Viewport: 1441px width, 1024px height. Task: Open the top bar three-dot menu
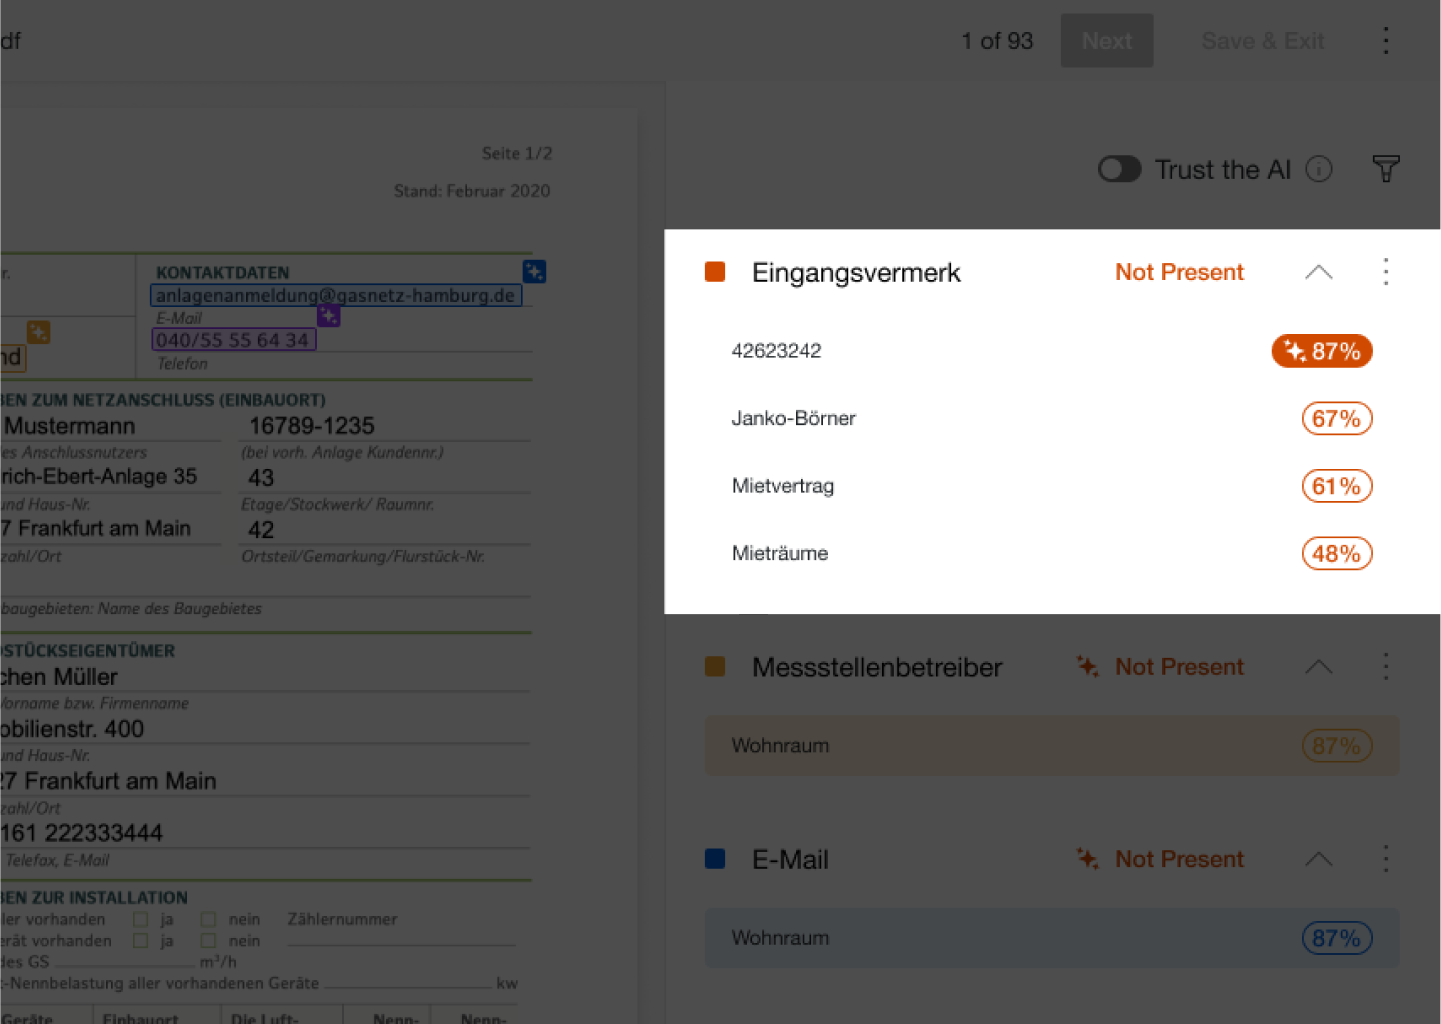pyautogui.click(x=1386, y=40)
